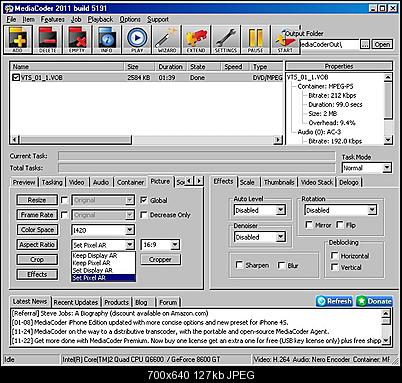Uncheck the VTS_01_1.VOB file checkbox
The image size is (402, 383).
tap(16, 78)
